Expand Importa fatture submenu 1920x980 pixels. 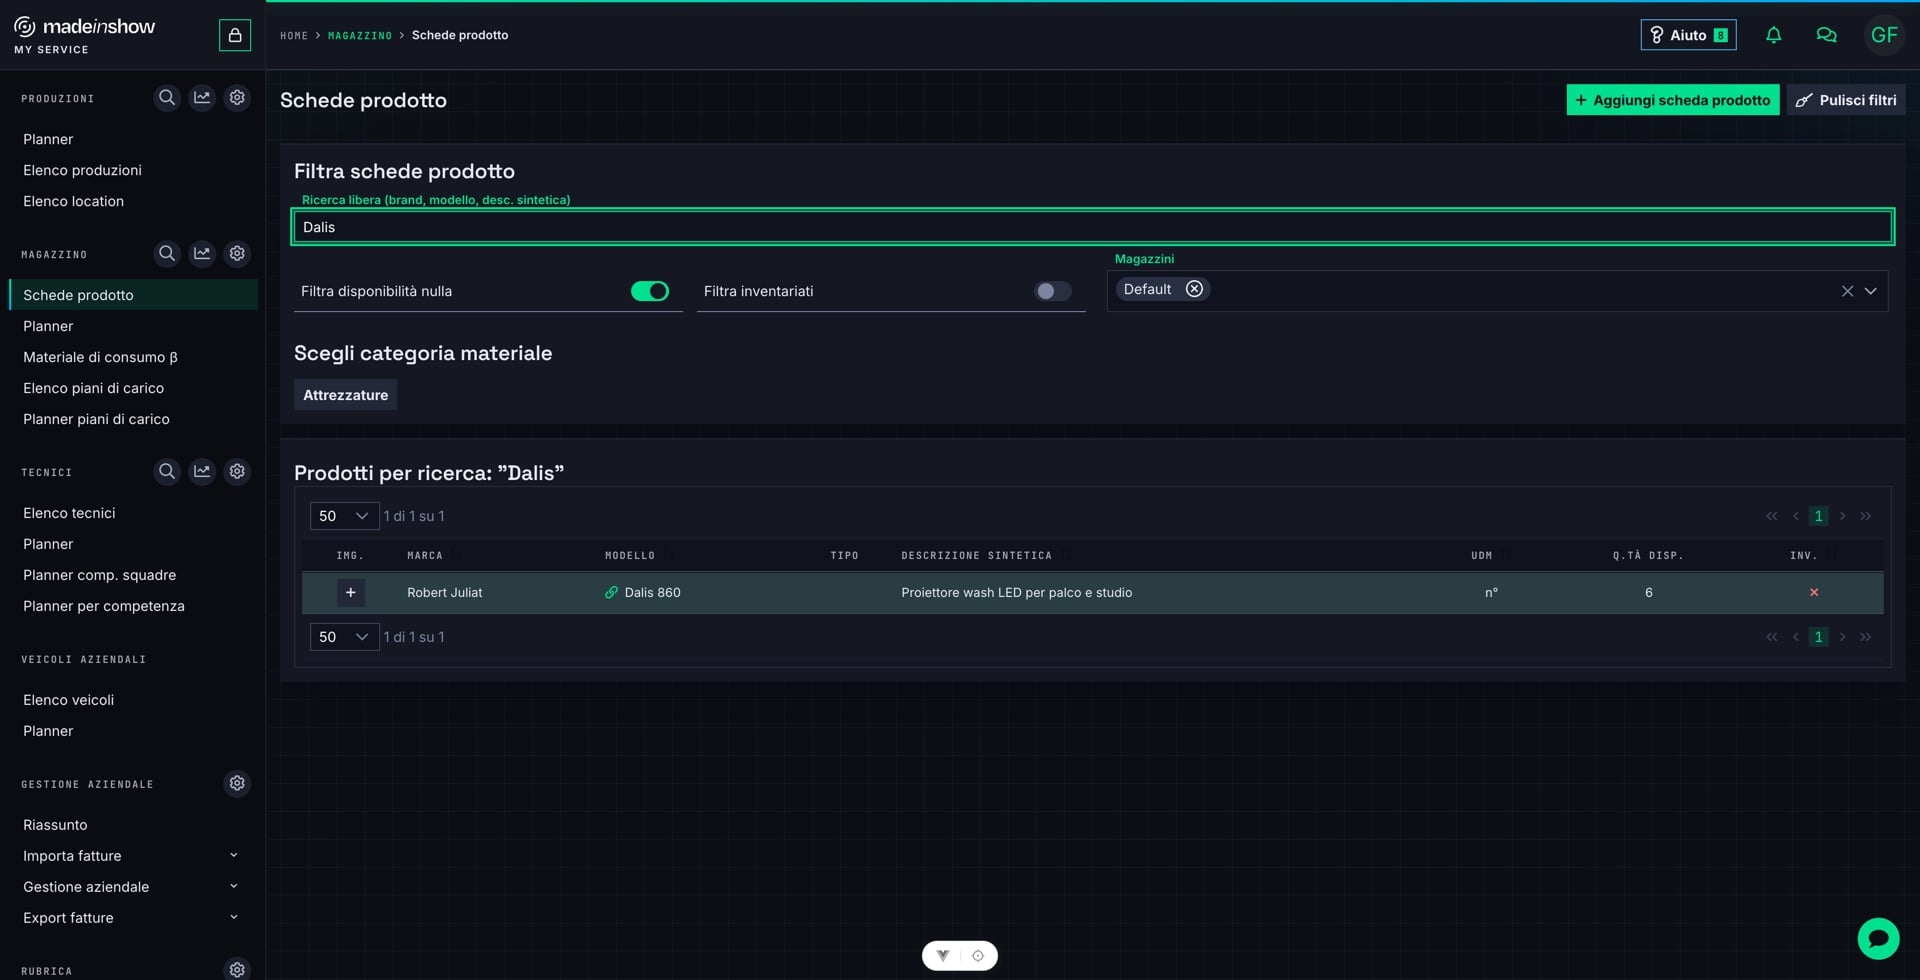coord(233,855)
